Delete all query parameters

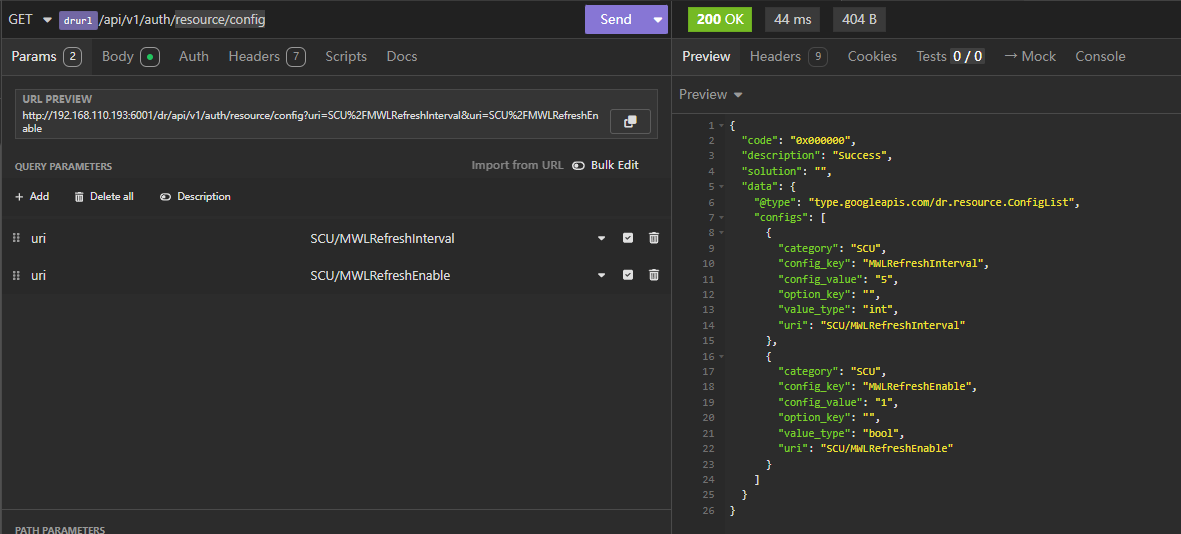[x=104, y=197]
